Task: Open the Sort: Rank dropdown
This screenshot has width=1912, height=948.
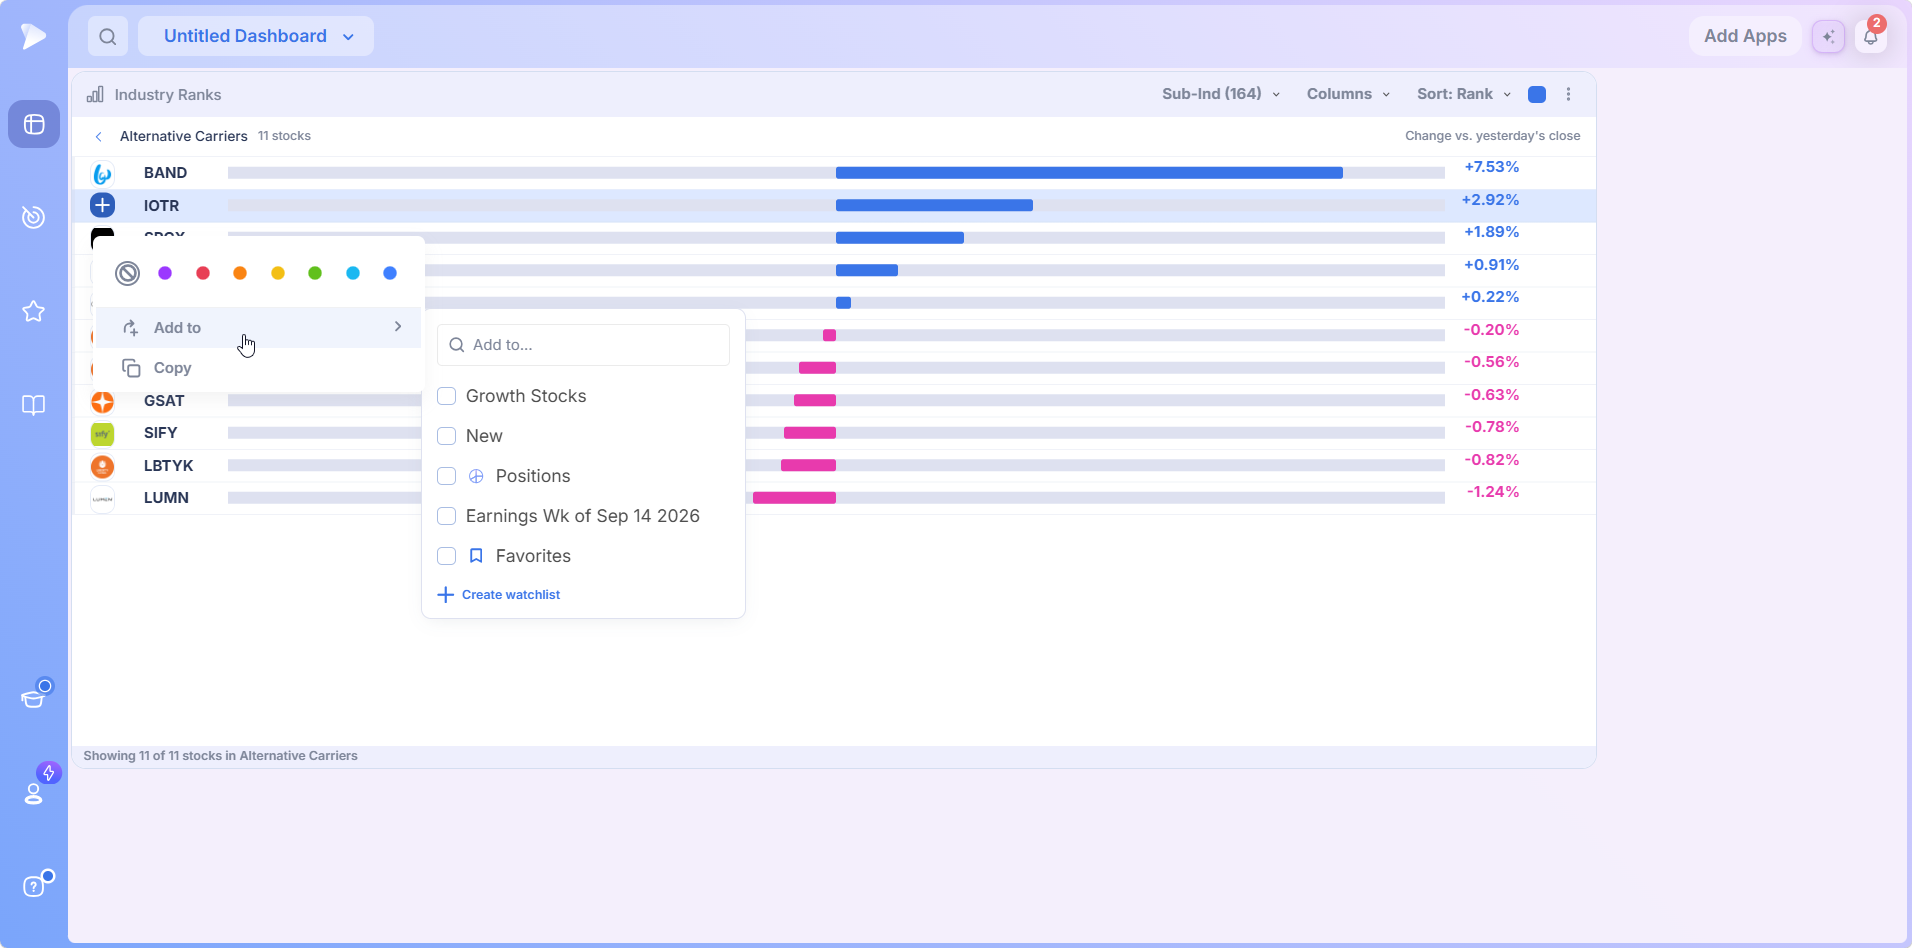Action: pyautogui.click(x=1464, y=94)
